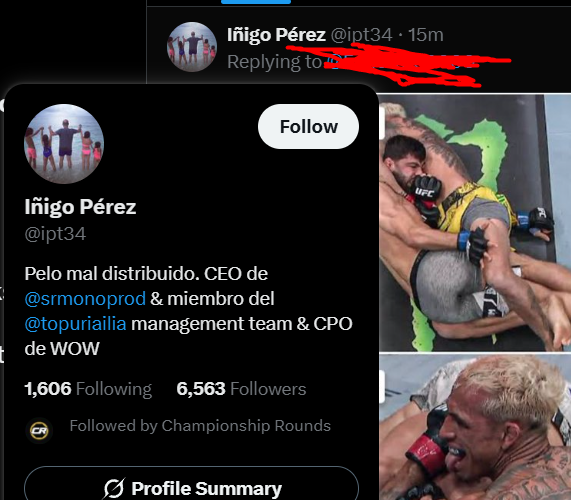Click the Grok icon in Profile Summary
The width and height of the screenshot is (571, 500).
114,488
